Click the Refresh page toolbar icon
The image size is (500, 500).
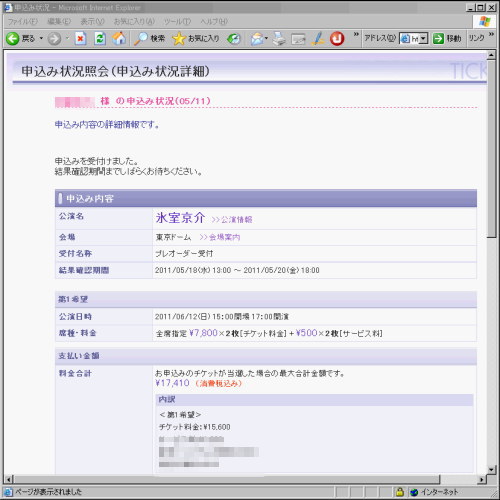[x=100, y=39]
